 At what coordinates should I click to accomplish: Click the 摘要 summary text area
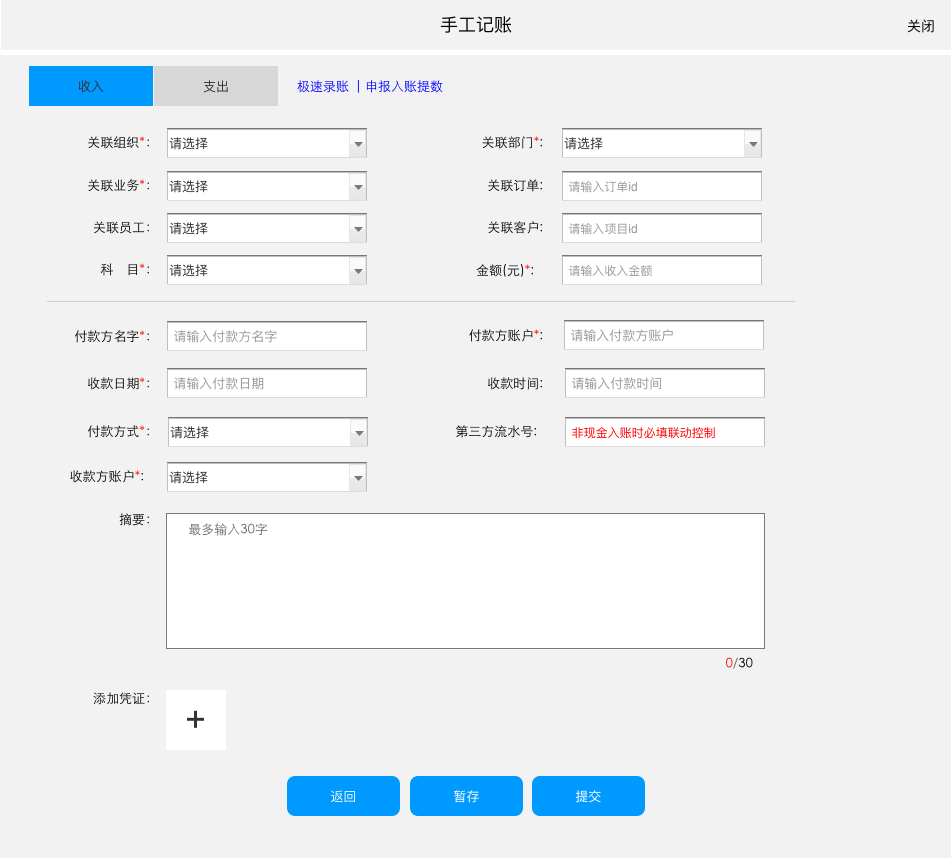click(x=465, y=580)
